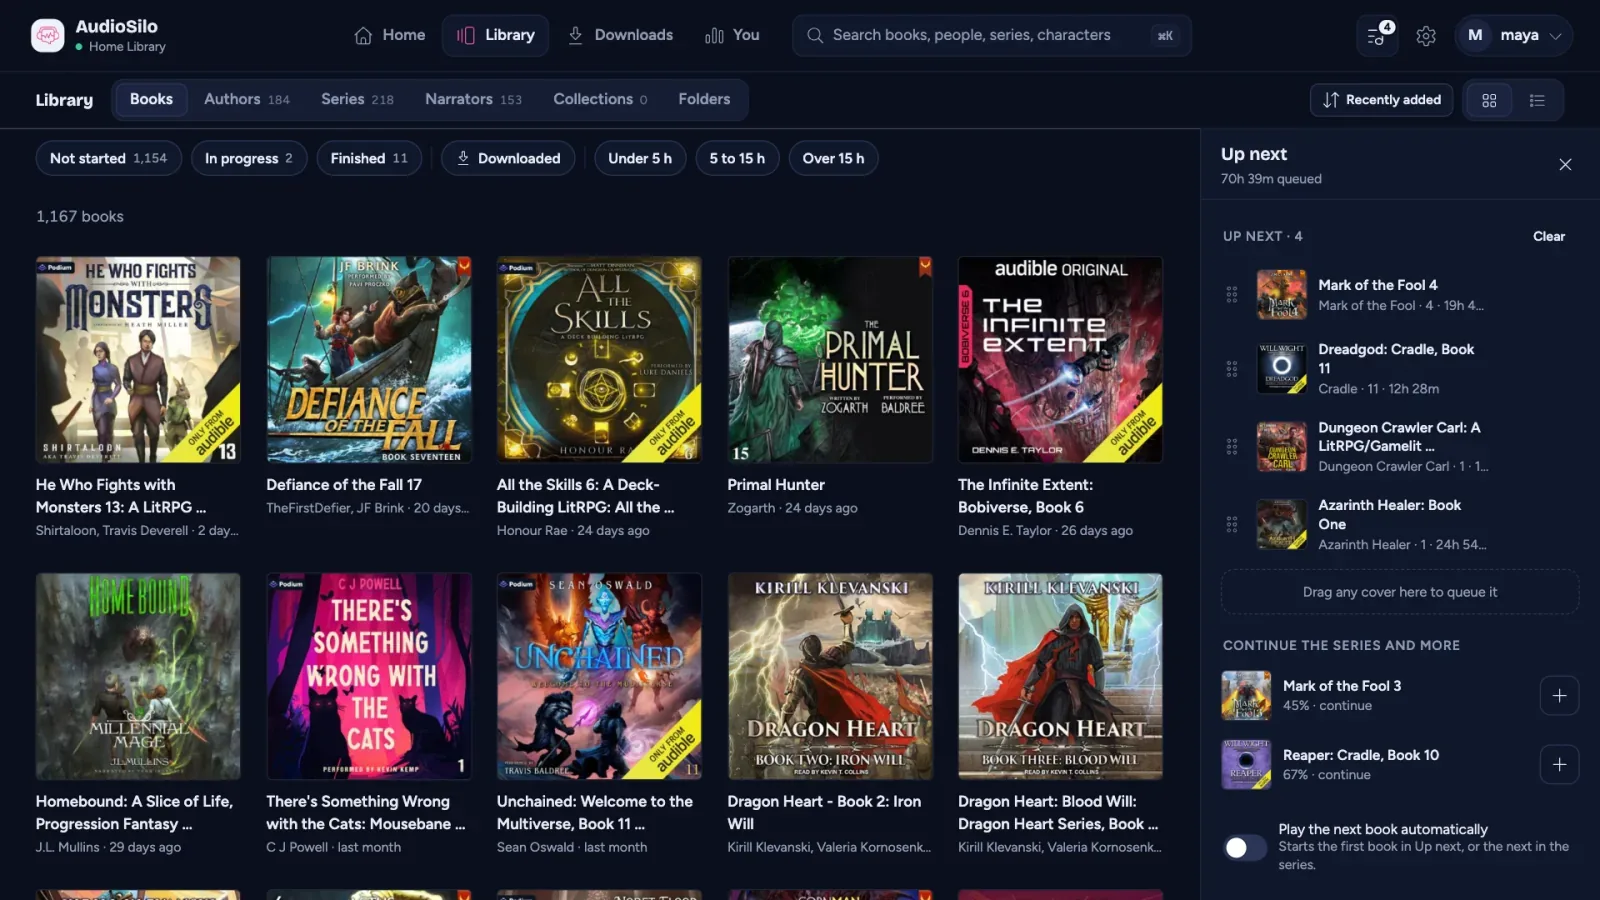Open the maya user account dropdown
This screenshot has height=900, width=1600.
click(1513, 35)
